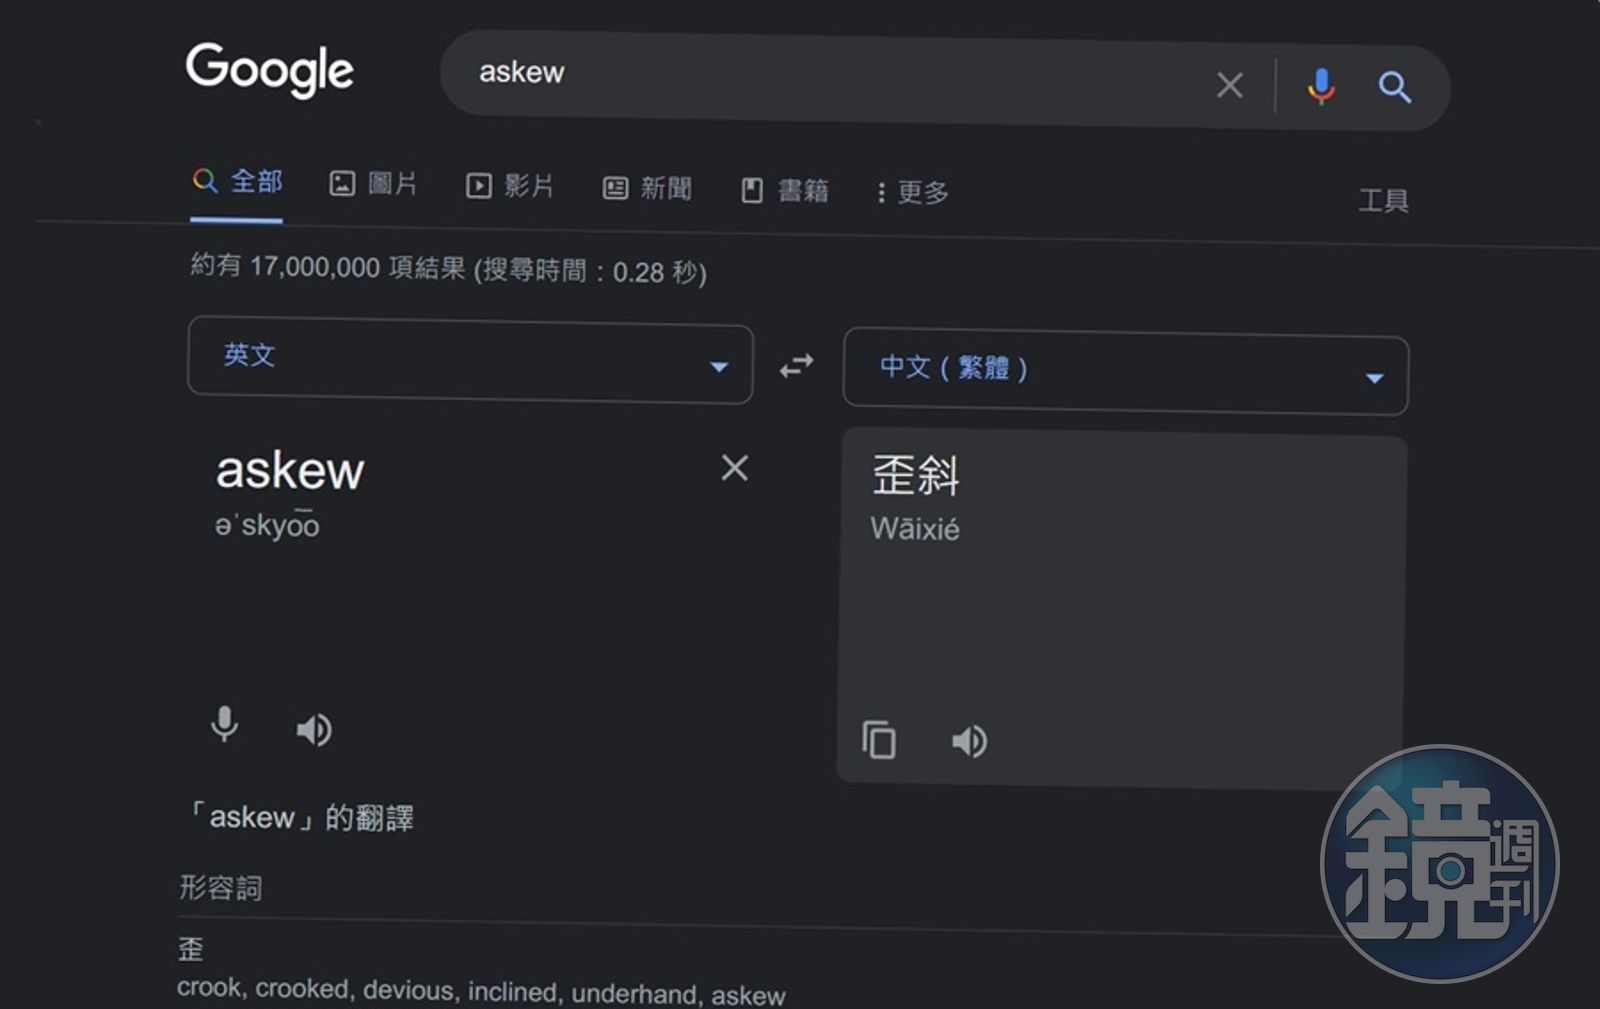Use microphone for translation input

(x=225, y=724)
